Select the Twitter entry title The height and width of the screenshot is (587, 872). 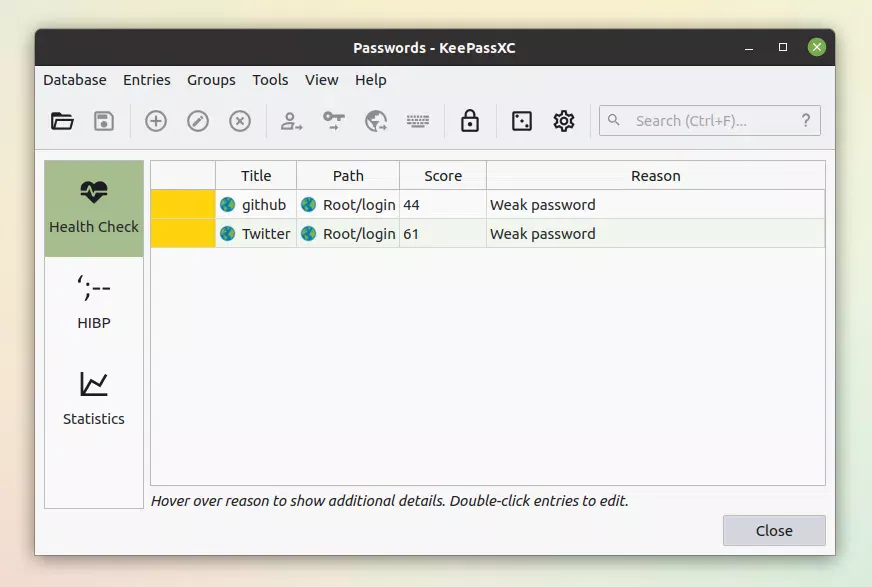pos(266,233)
